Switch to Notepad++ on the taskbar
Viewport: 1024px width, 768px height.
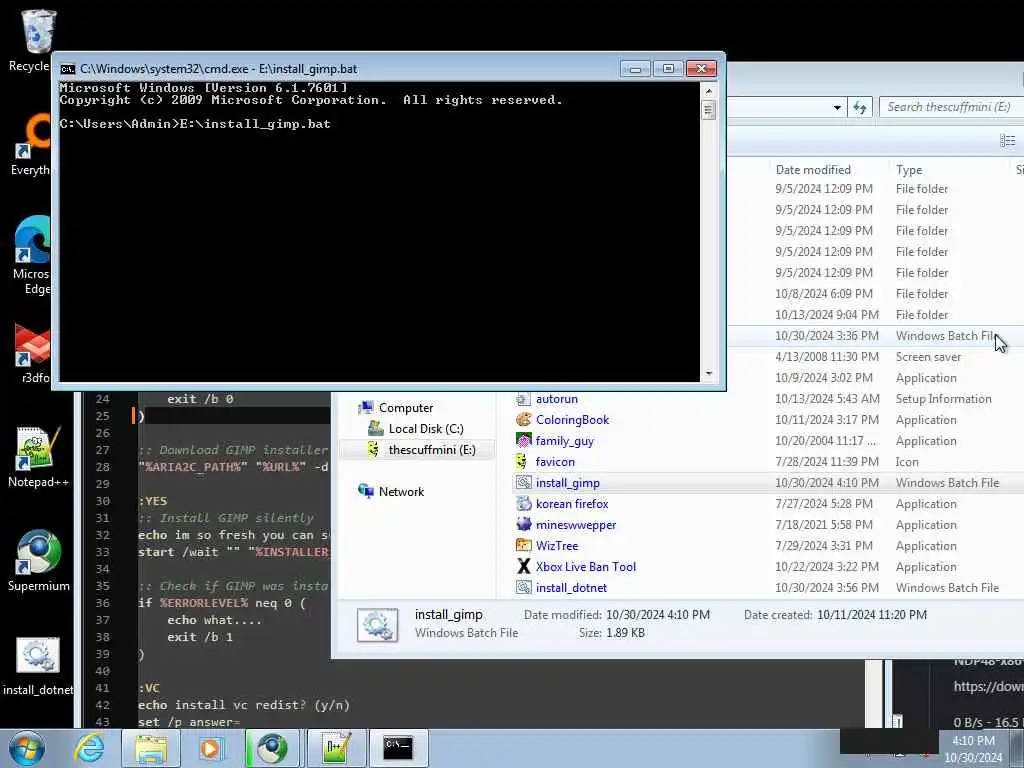(x=336, y=748)
